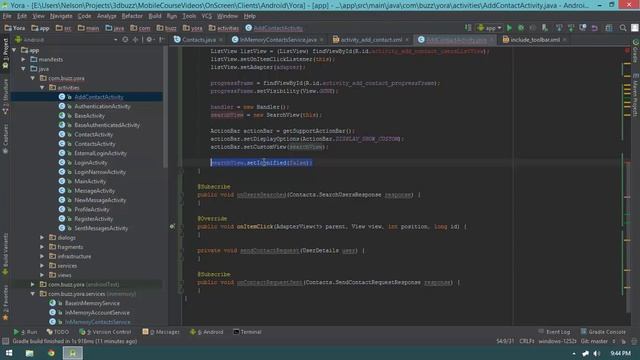Click the Make Project icon left of app
Viewport: 640px width, 360px height.
(468, 28)
